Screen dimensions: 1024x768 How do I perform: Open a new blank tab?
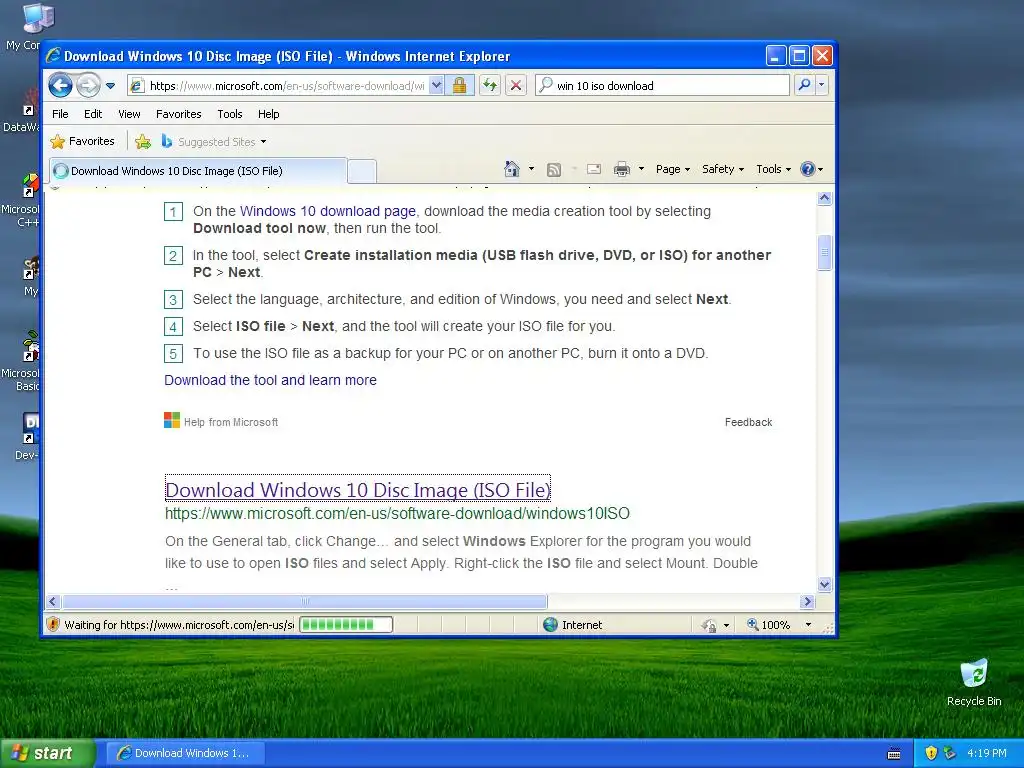(362, 172)
